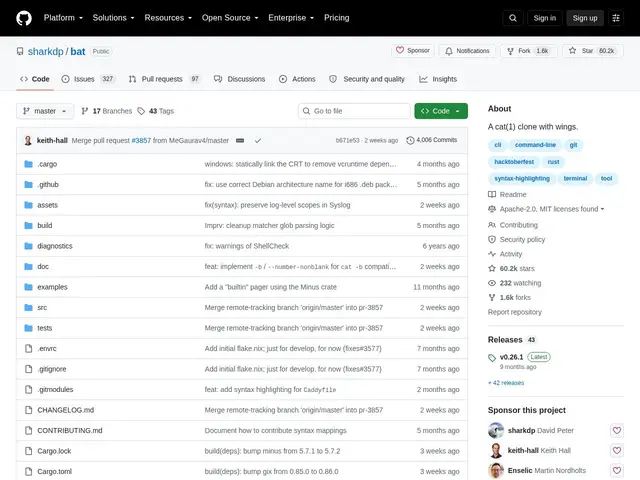Select the Code tab
The height and width of the screenshot is (480, 640).
click(35, 79)
